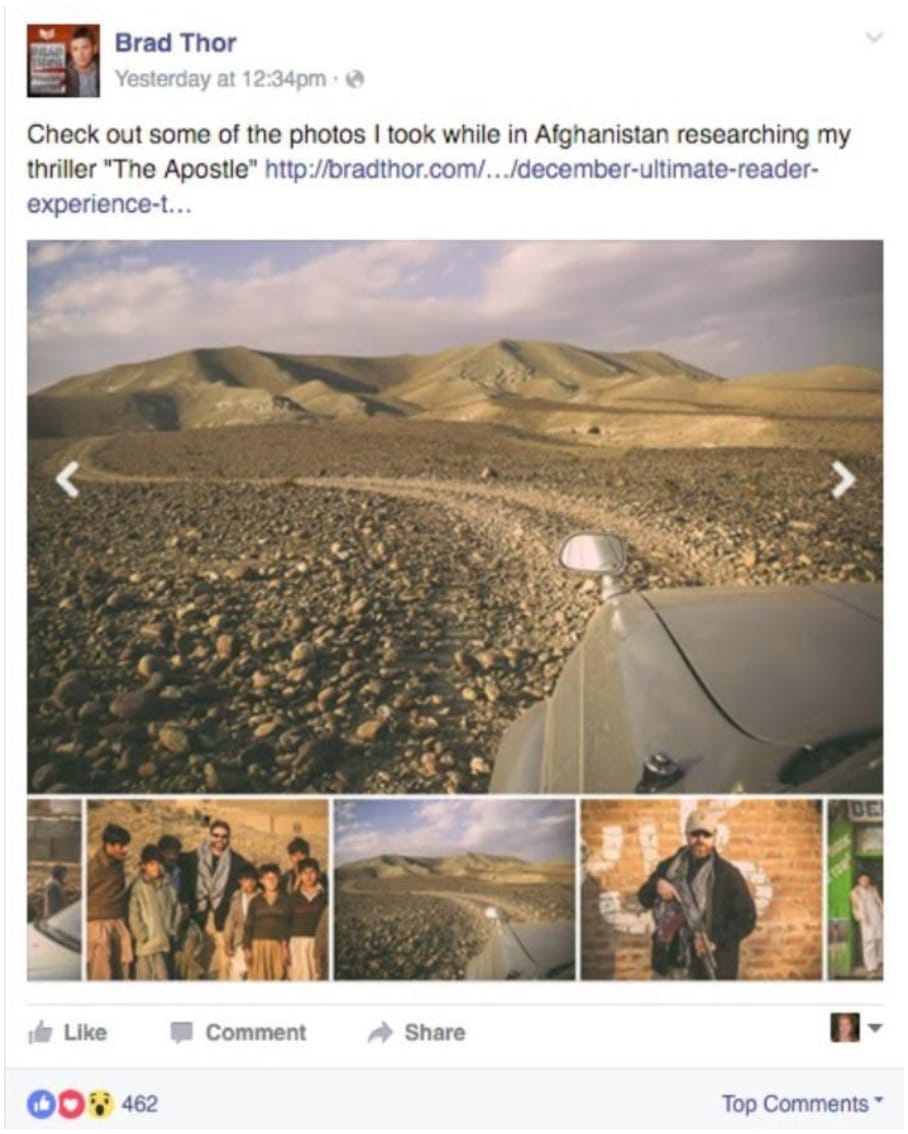Click the public globe privacy icon
Image resolution: width=908 pixels, height=1134 pixels.
(354, 79)
